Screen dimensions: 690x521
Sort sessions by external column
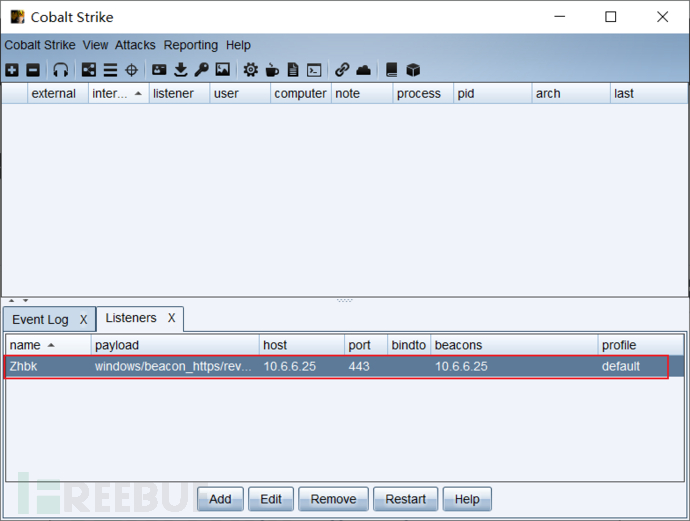click(x=58, y=93)
